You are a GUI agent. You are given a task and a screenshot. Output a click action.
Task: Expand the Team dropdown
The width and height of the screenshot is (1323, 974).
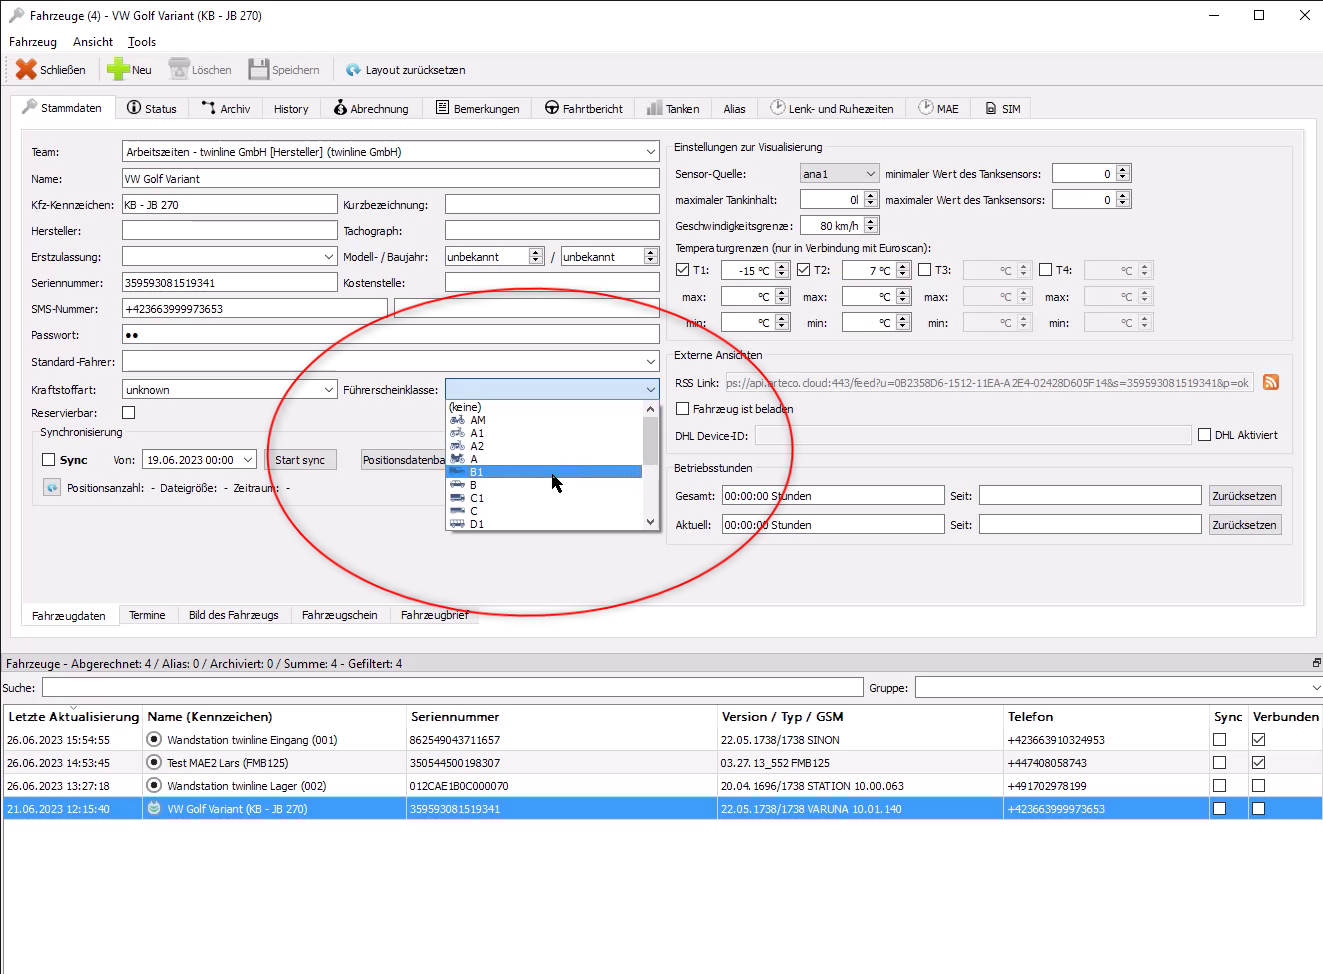point(651,152)
